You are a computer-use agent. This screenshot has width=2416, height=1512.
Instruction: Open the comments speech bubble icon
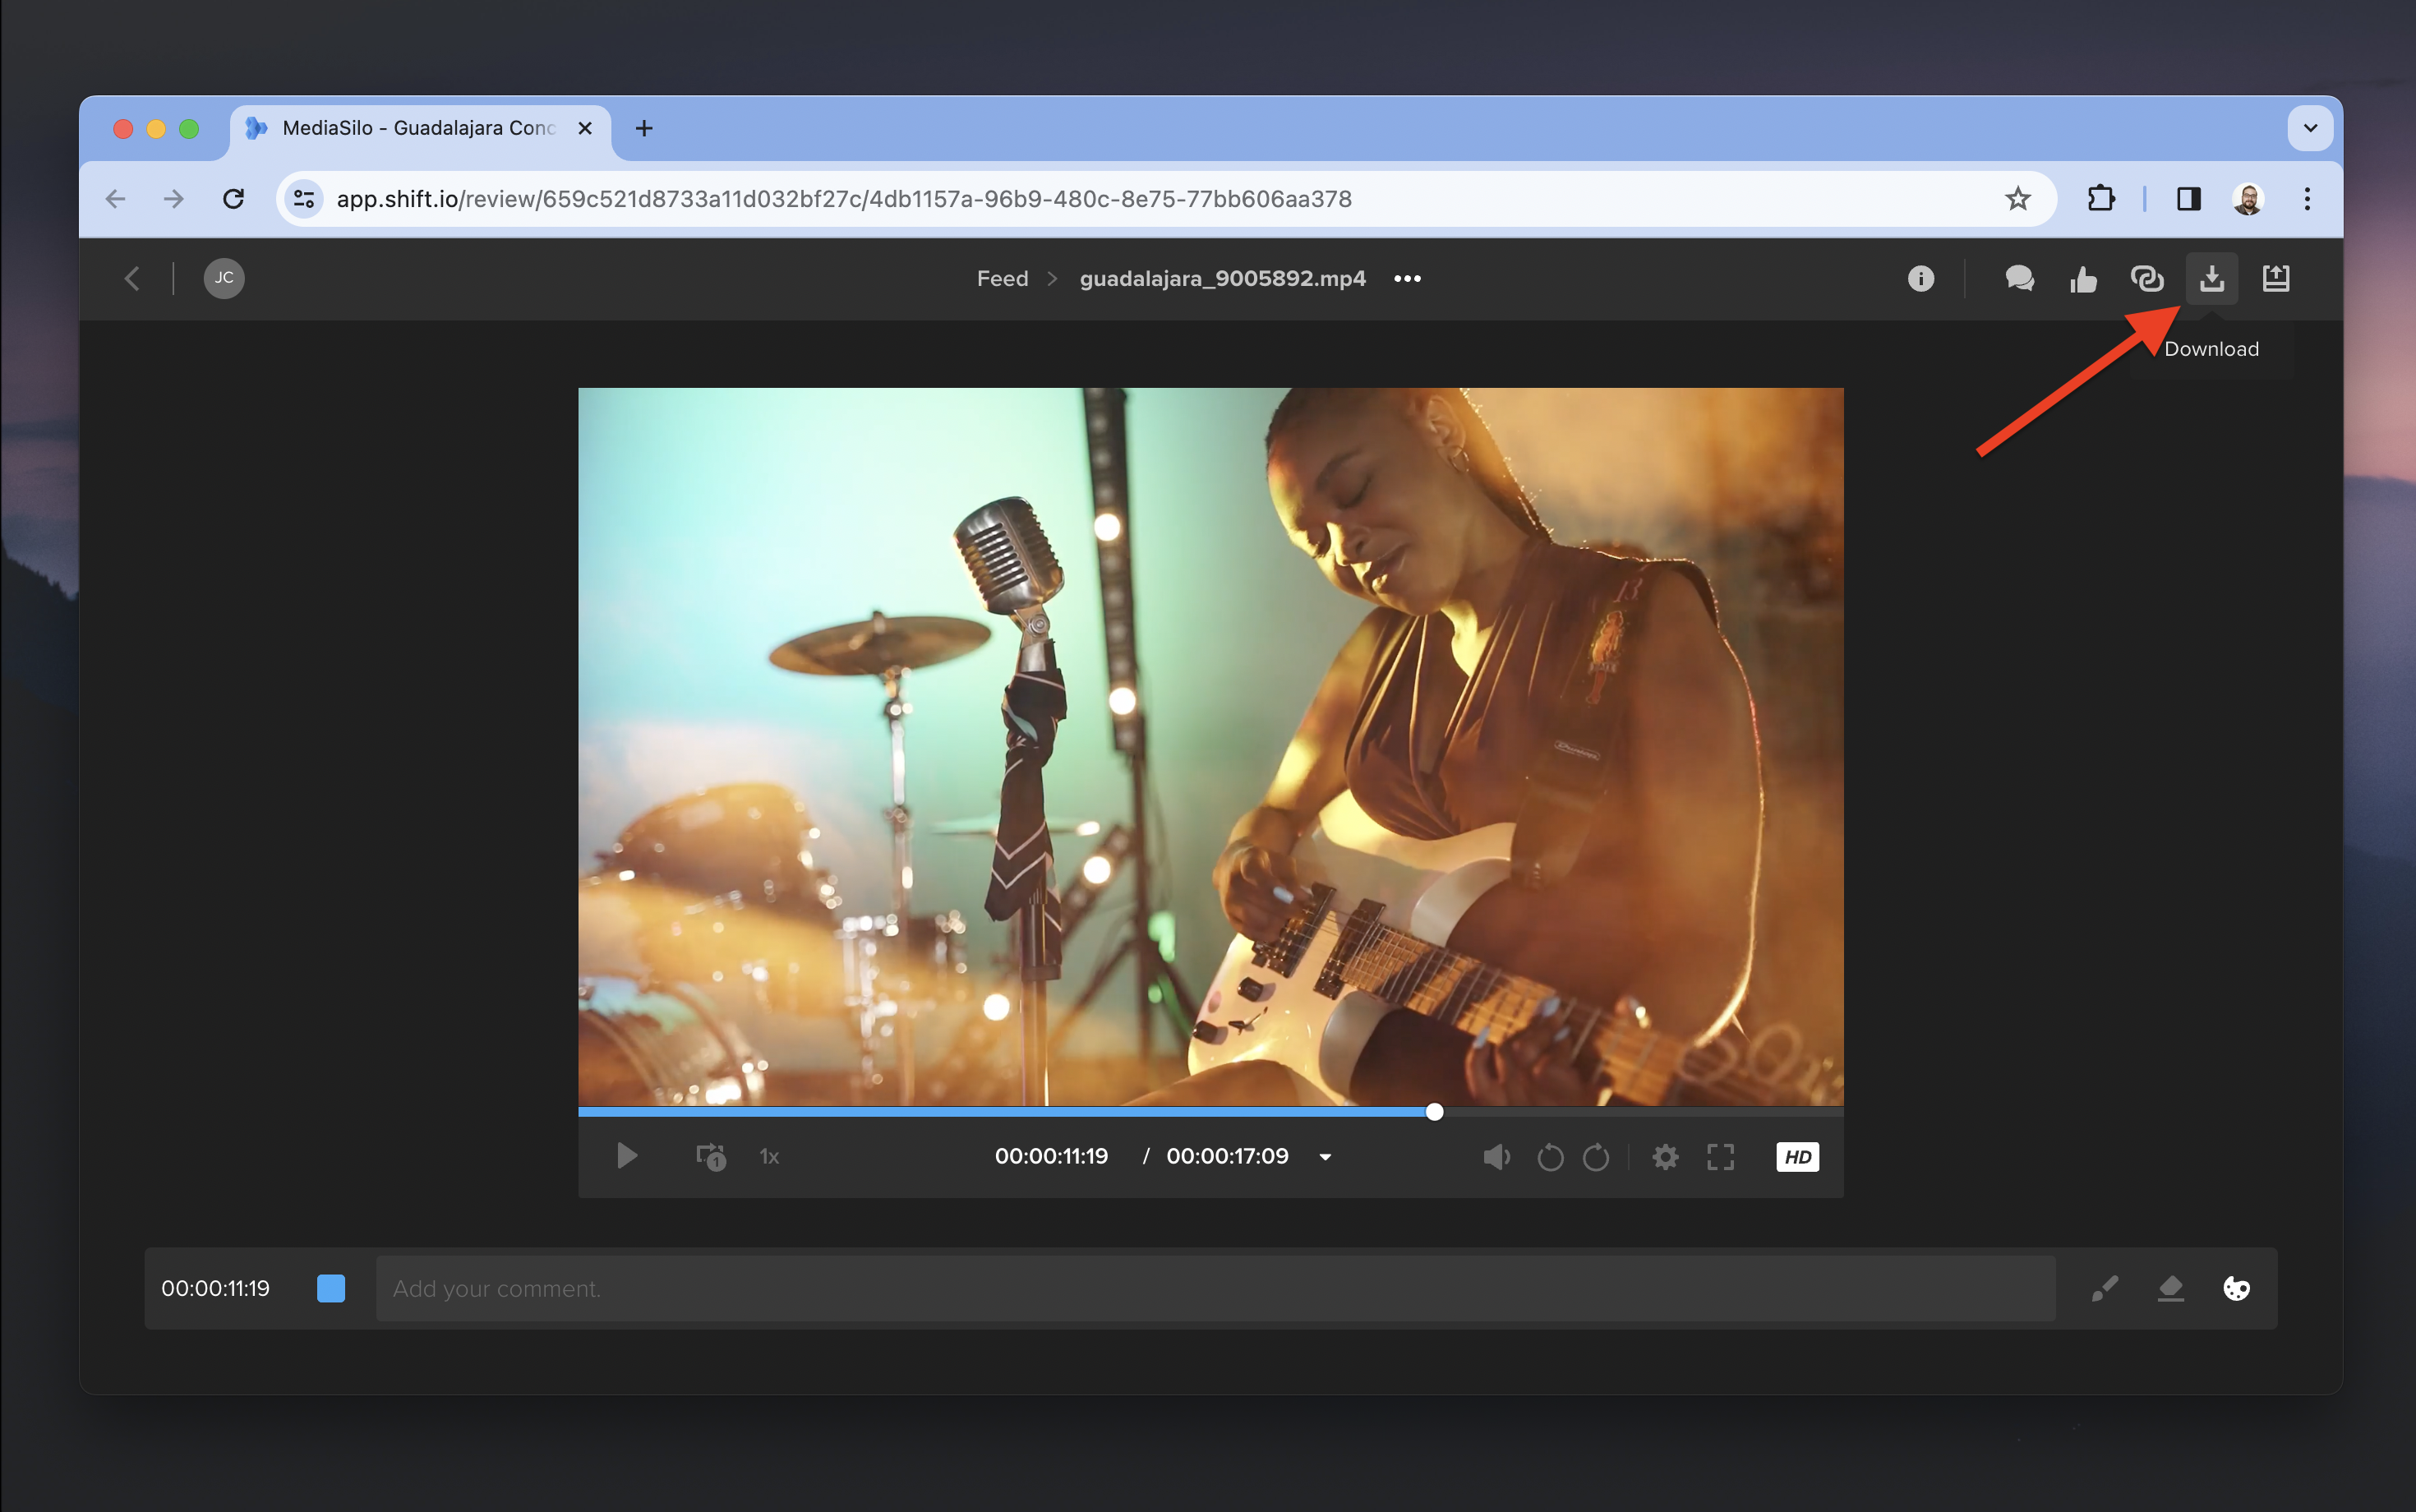coord(2019,278)
